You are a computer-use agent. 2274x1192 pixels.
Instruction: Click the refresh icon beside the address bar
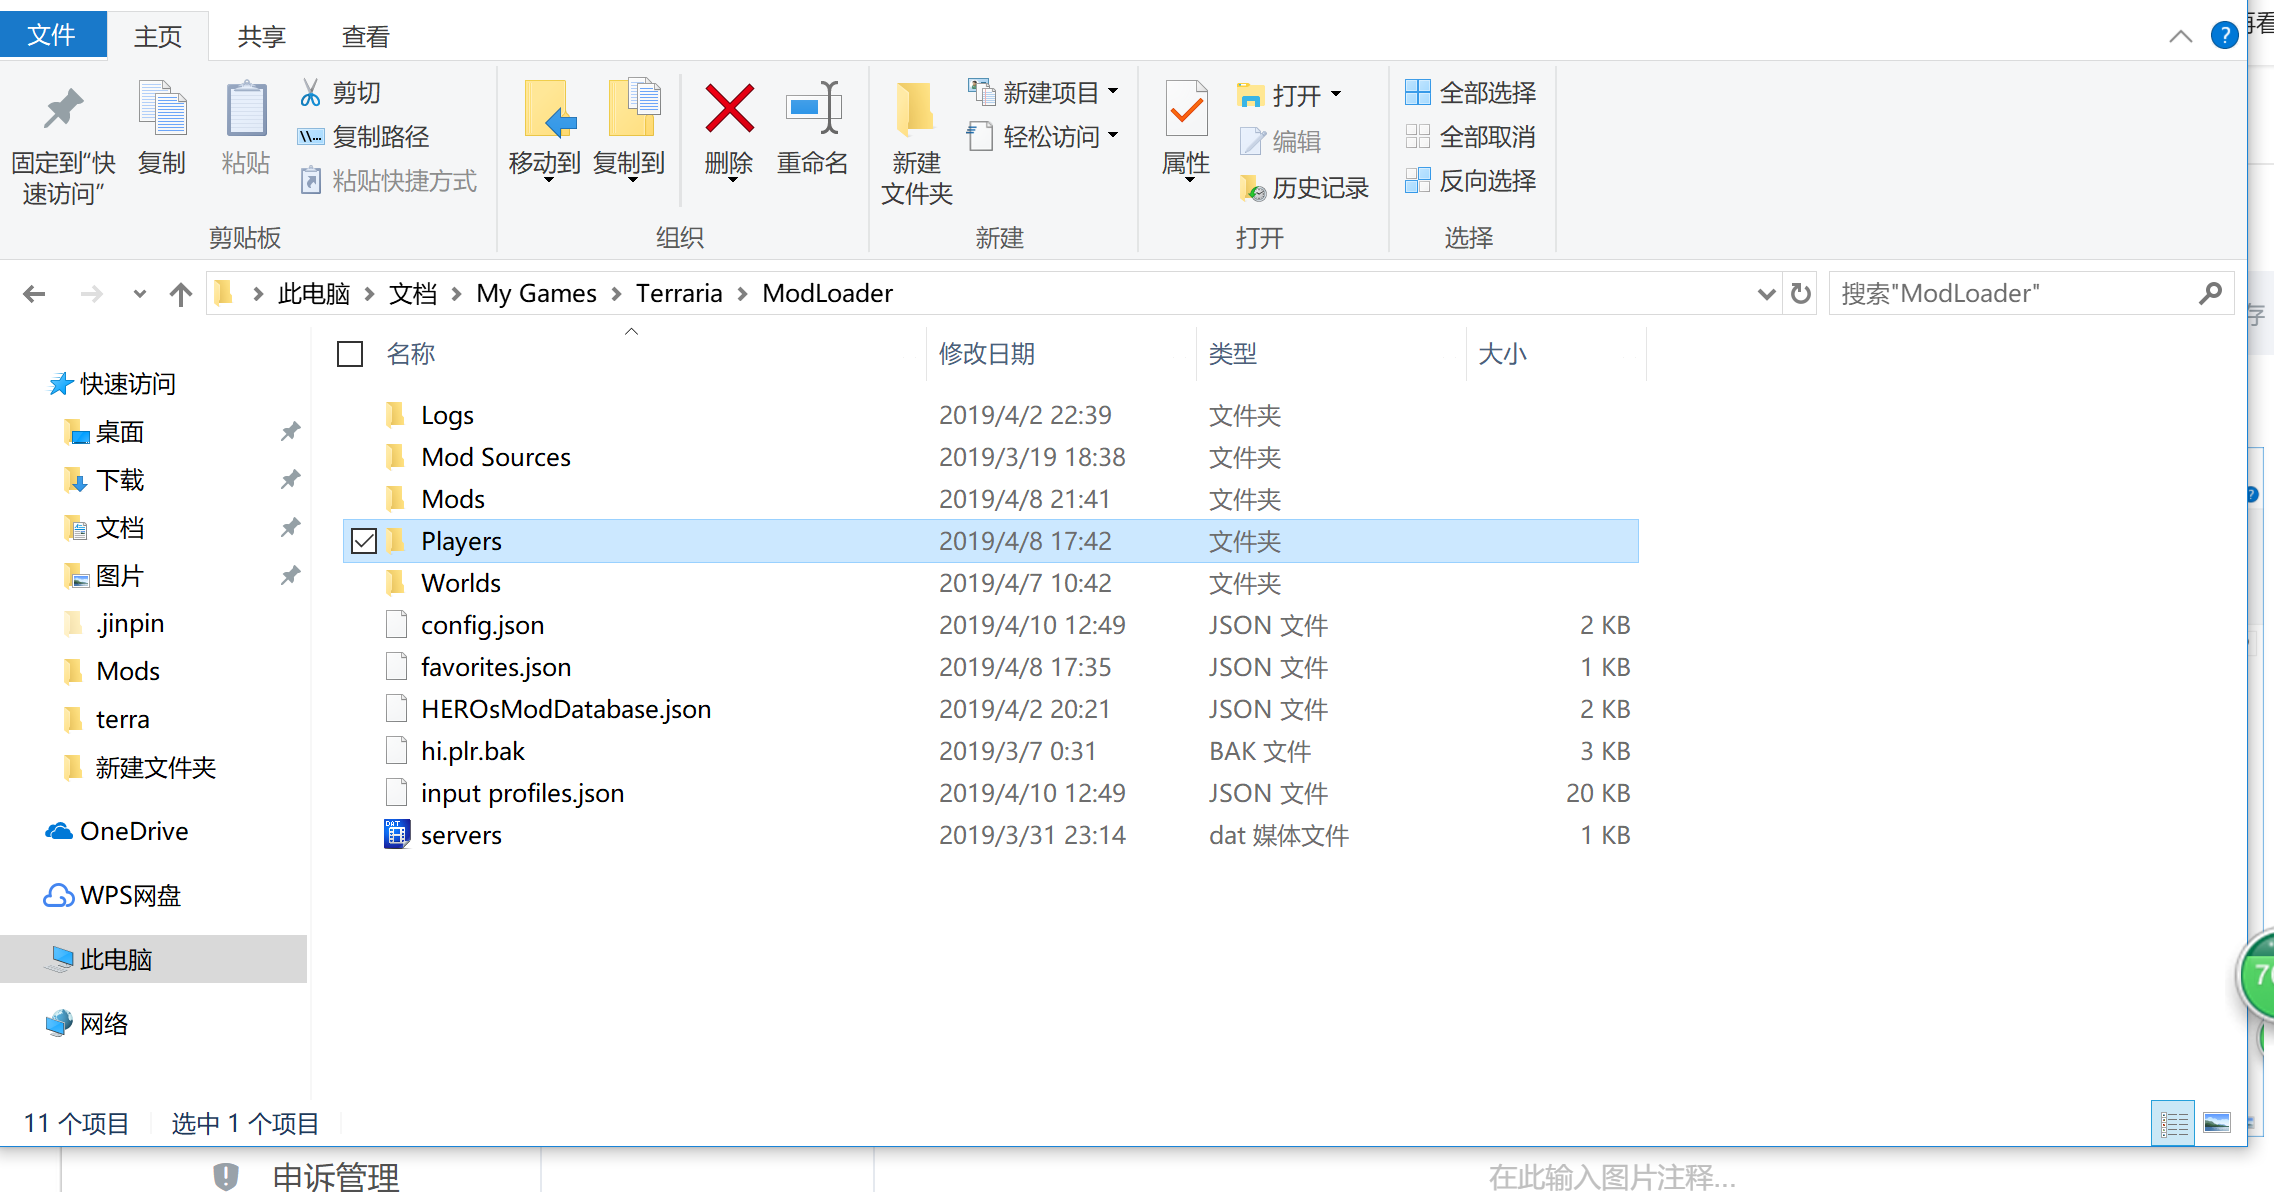coord(1799,293)
